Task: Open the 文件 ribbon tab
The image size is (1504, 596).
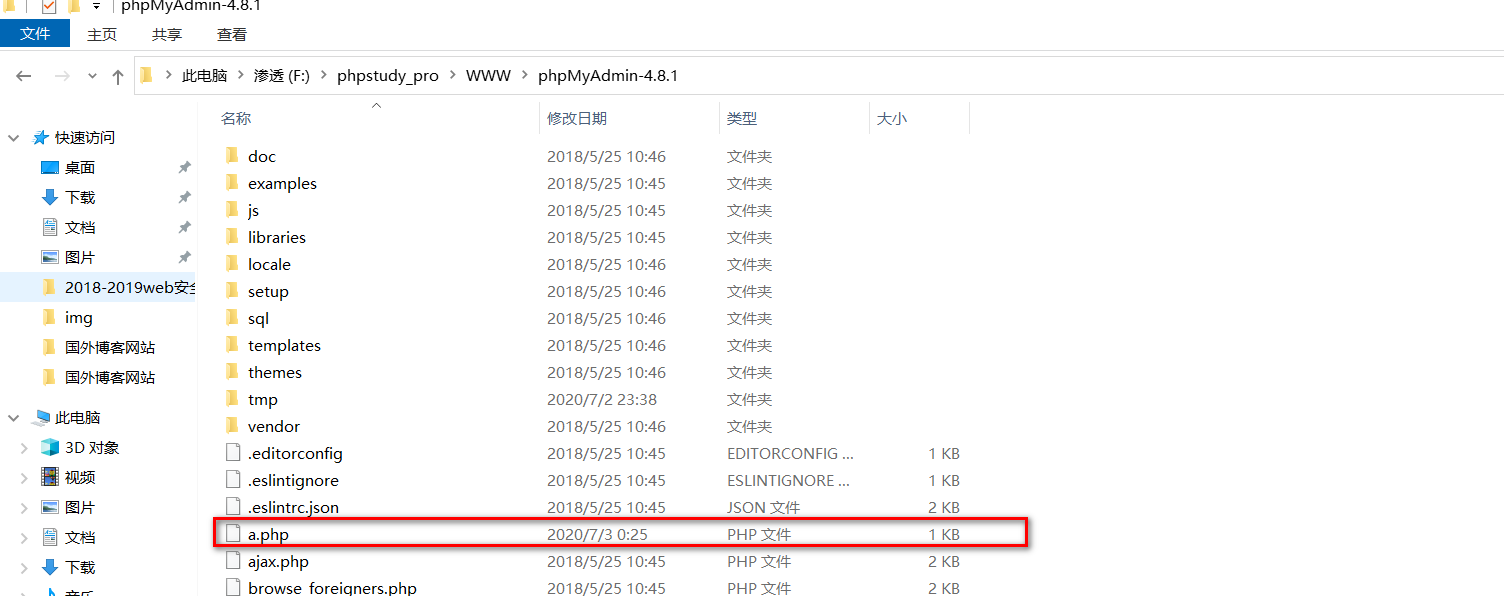Action: coord(35,34)
